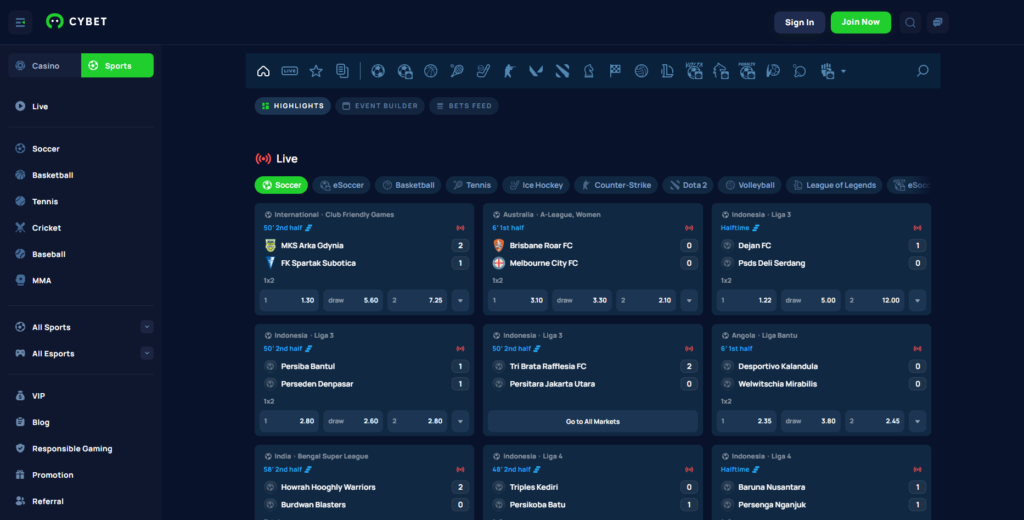Open the Triples Kediri match
The width and height of the screenshot is (1024, 520).
click(x=534, y=487)
